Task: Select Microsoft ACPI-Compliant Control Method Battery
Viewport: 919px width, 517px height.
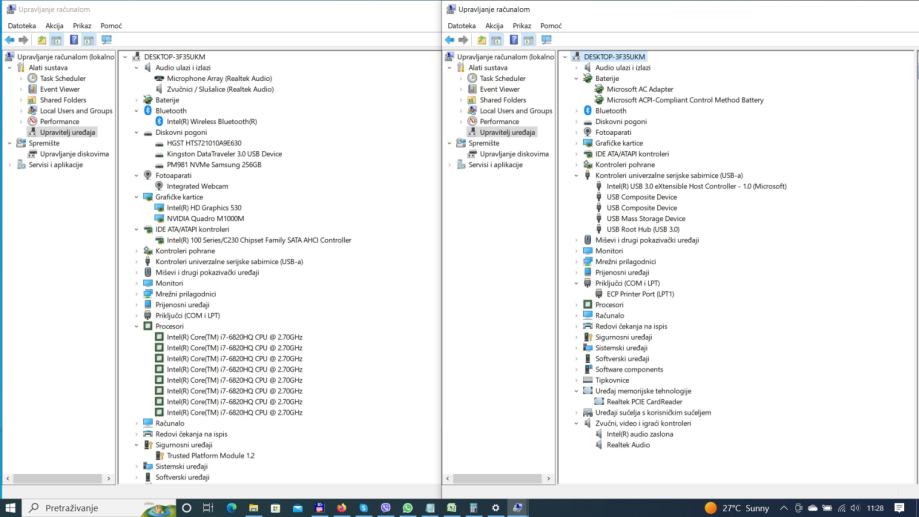Action: pyautogui.click(x=685, y=100)
